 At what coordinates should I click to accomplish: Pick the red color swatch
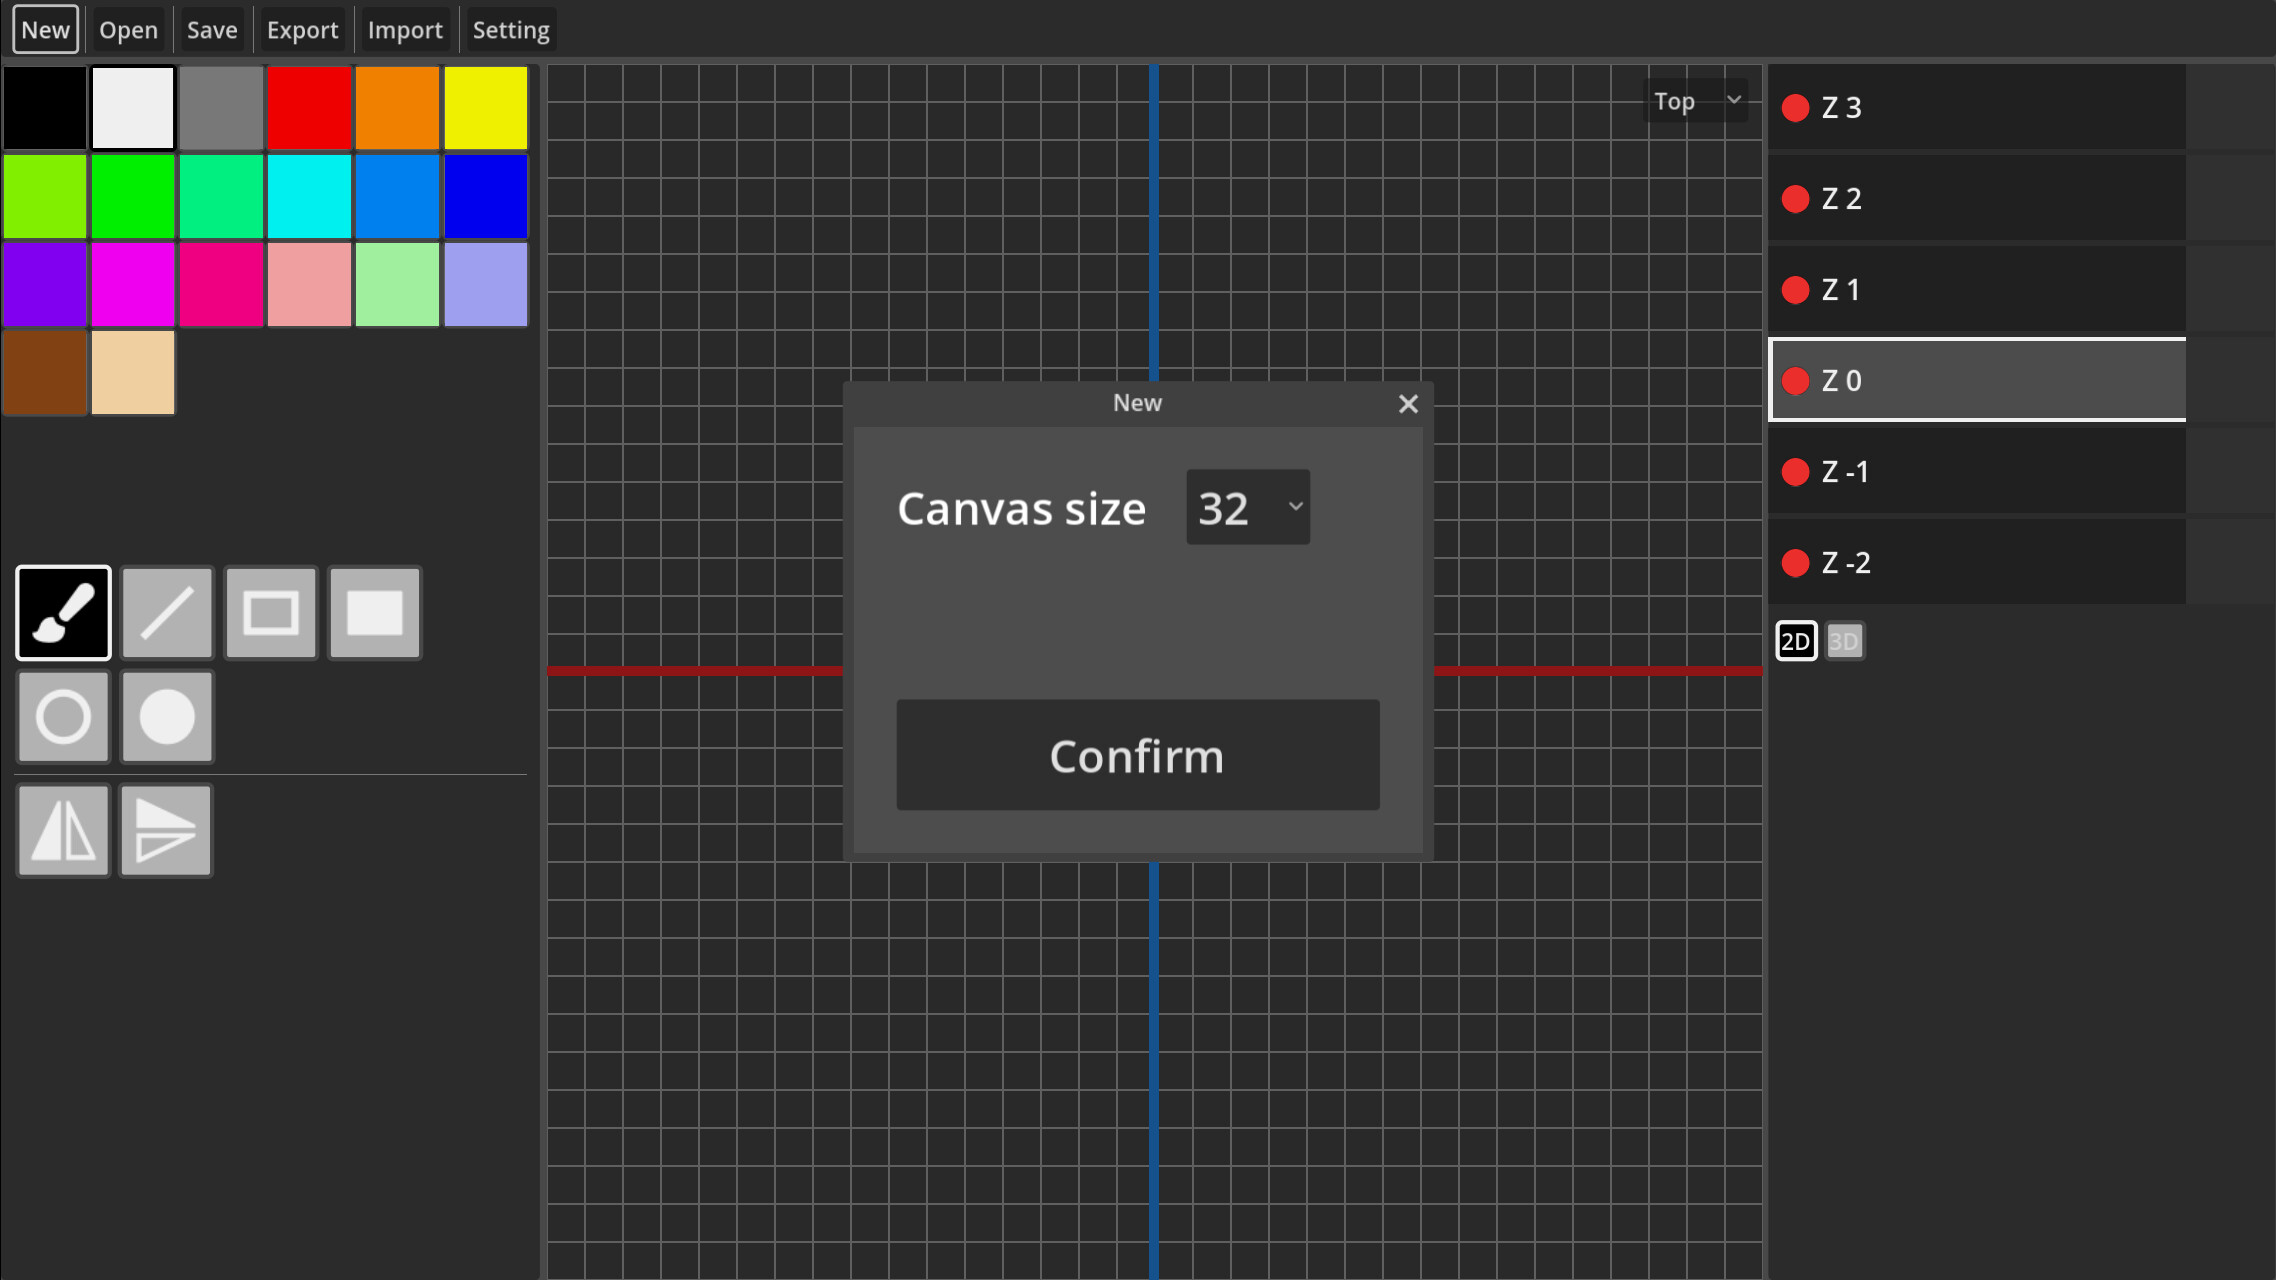click(309, 107)
